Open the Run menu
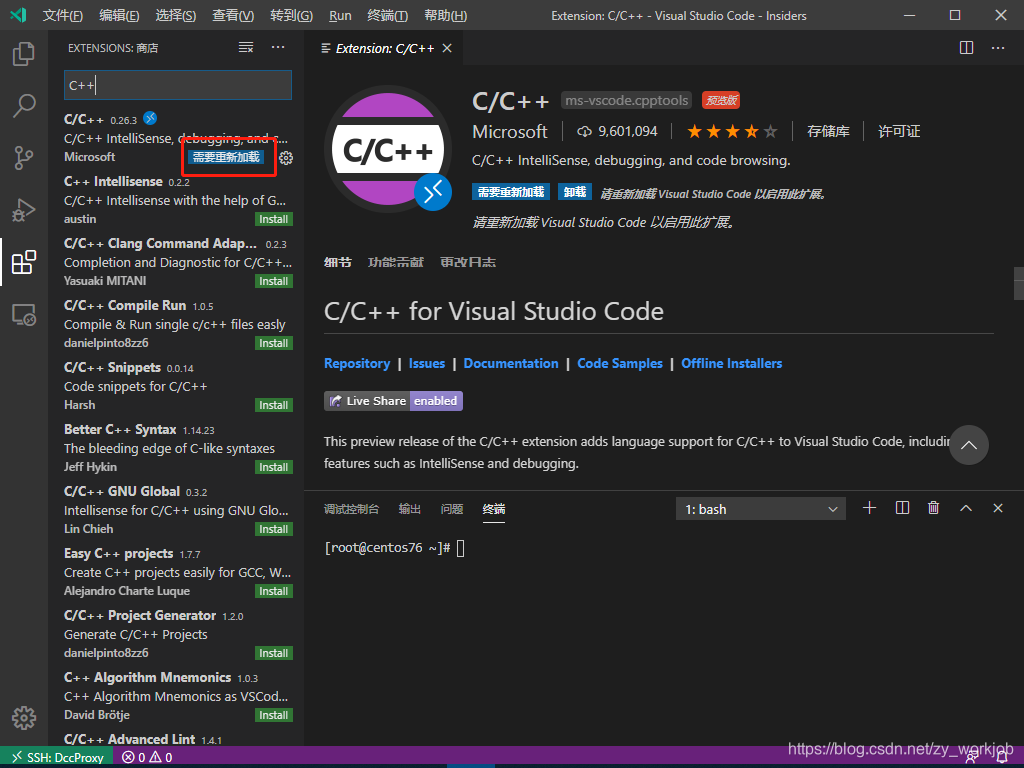The image size is (1024, 768). tap(340, 15)
